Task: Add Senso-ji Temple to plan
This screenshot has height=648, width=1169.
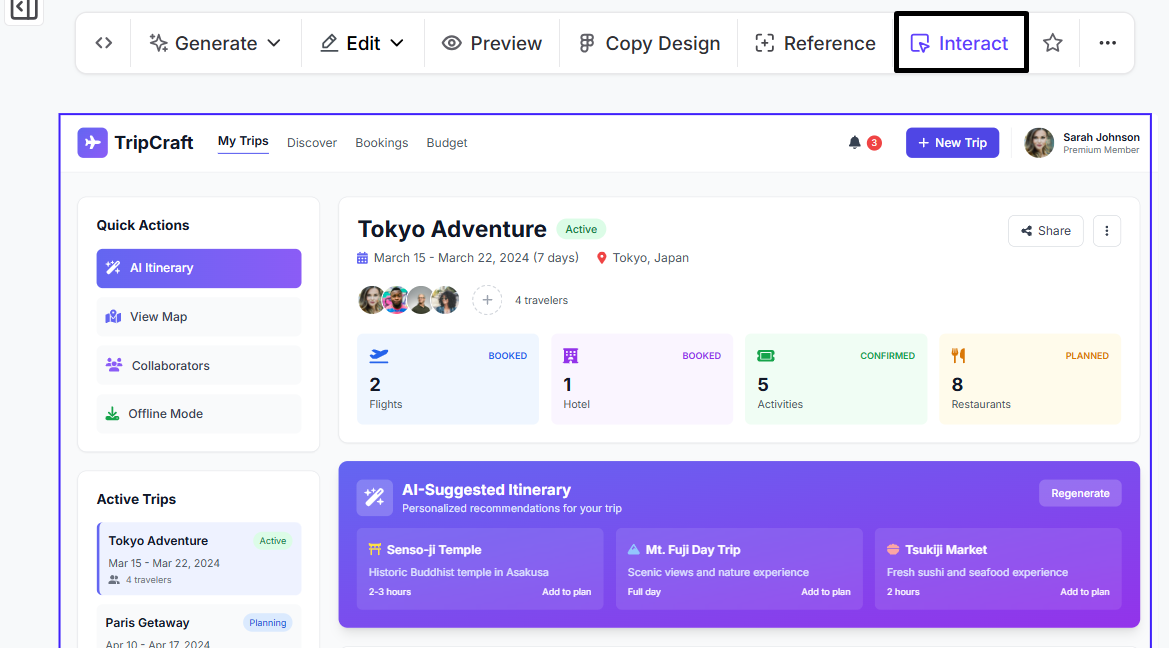Action: (x=566, y=592)
